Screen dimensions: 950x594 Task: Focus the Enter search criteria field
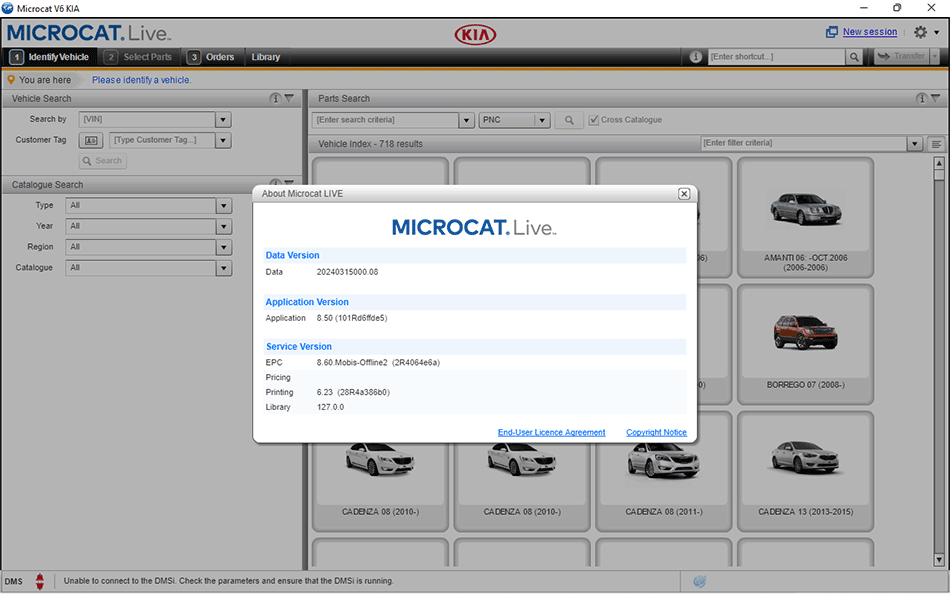385,120
